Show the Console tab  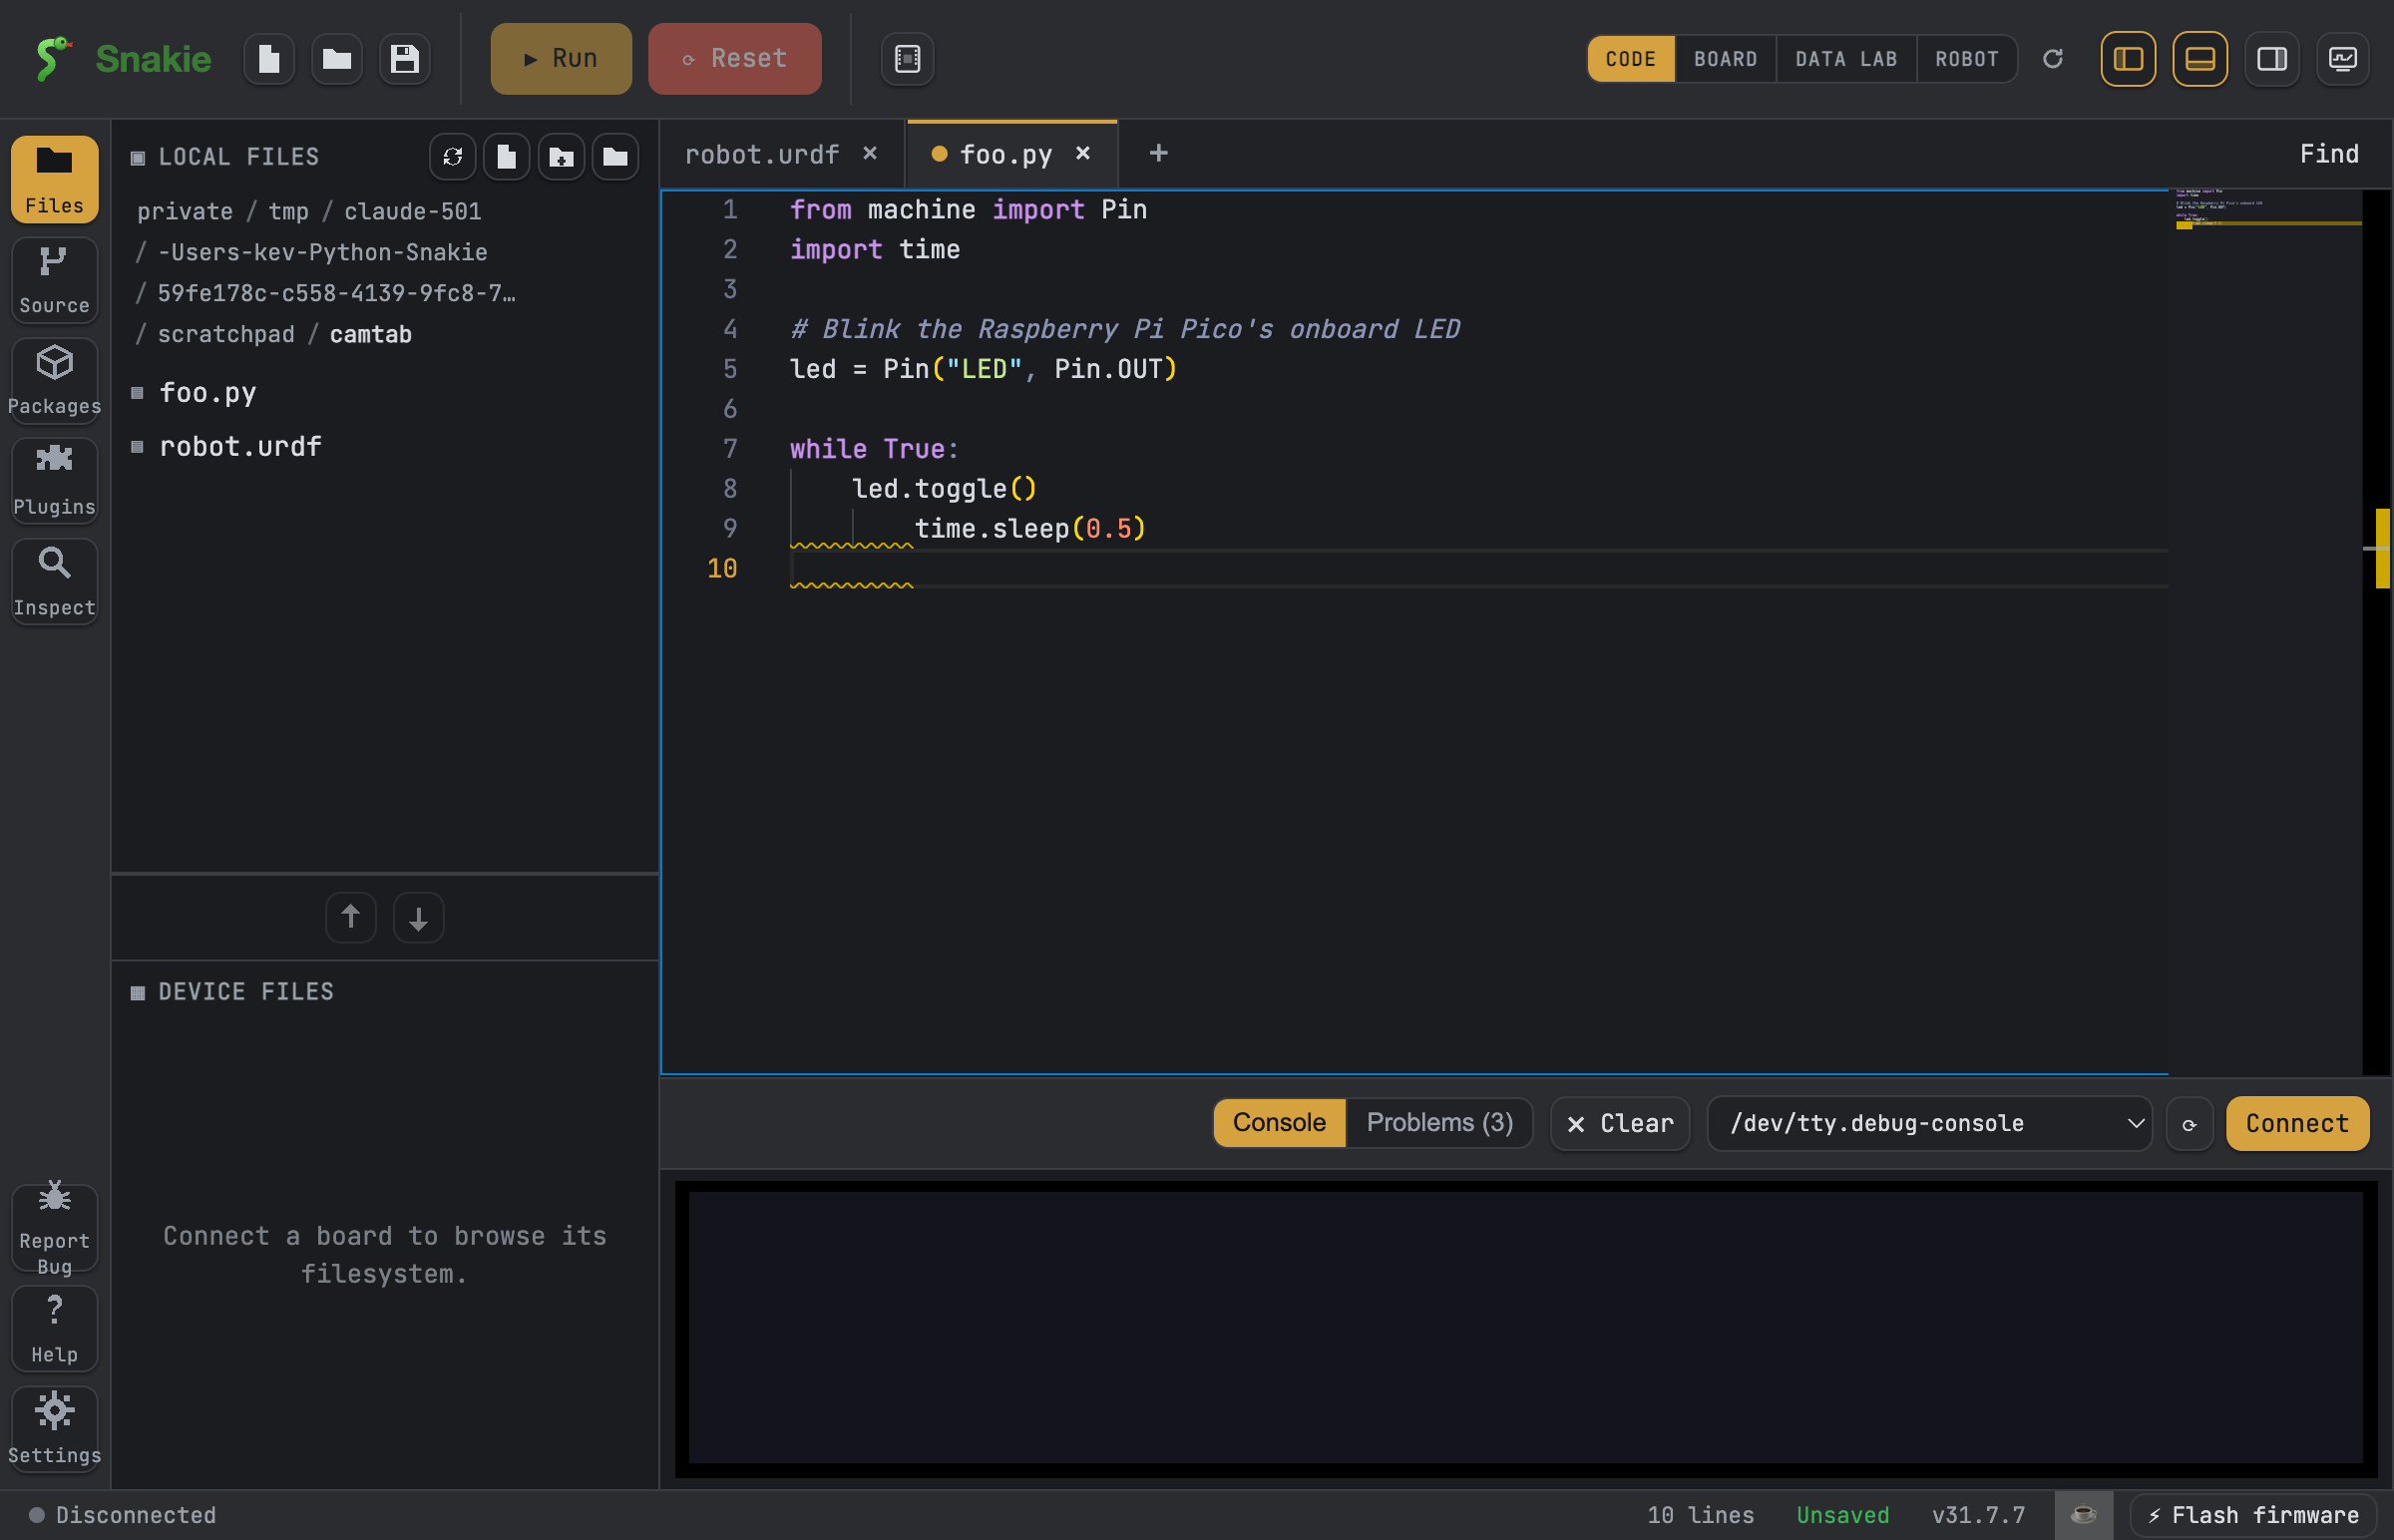click(x=1279, y=1124)
